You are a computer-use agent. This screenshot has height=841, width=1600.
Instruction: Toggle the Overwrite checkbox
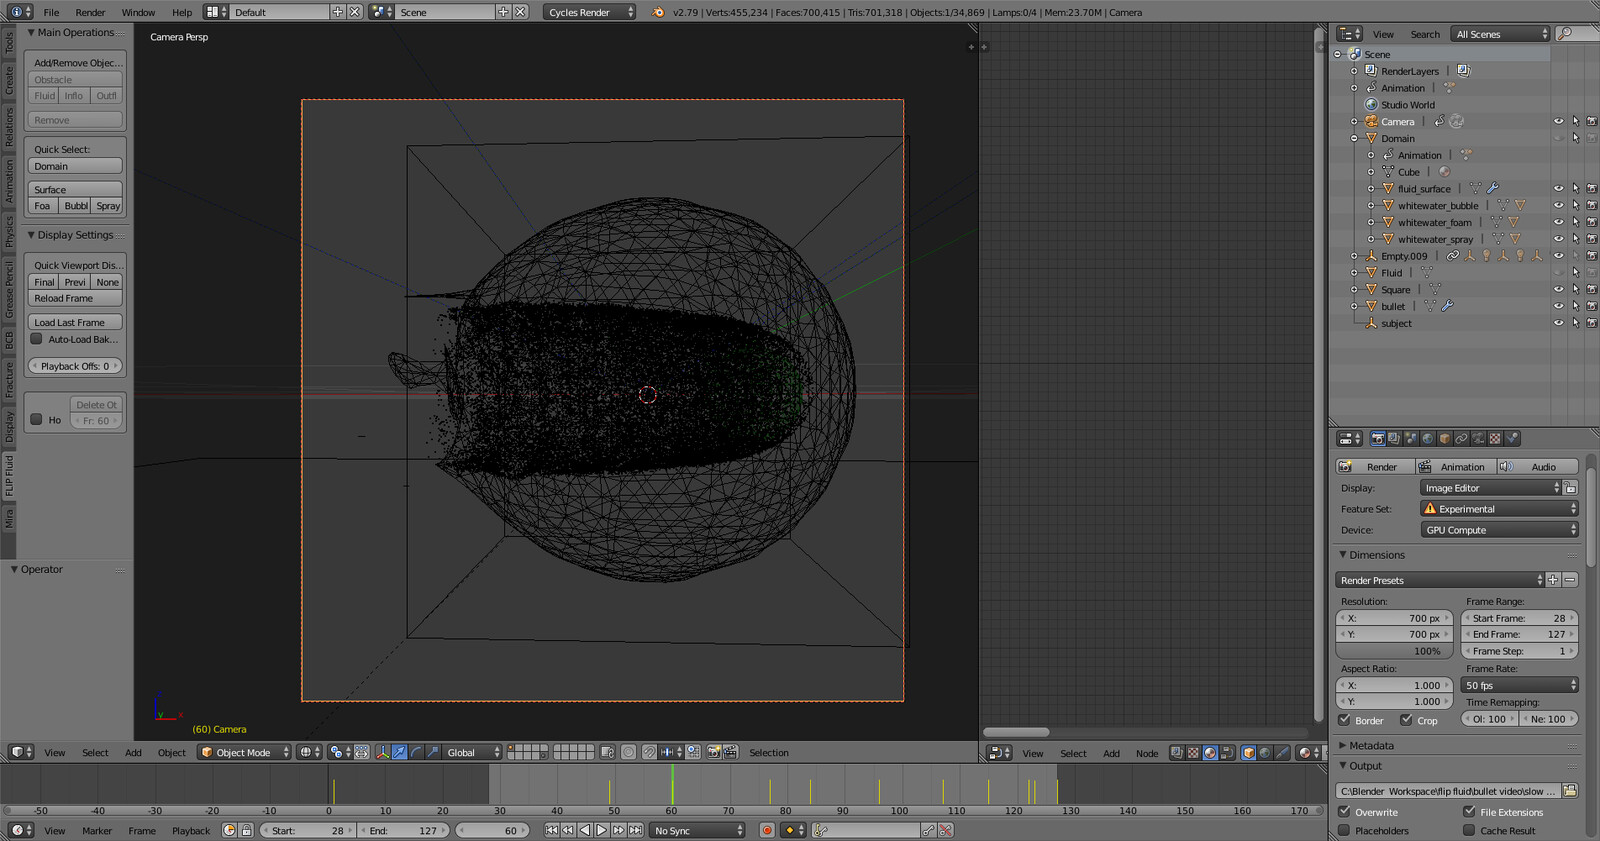pos(1345,812)
